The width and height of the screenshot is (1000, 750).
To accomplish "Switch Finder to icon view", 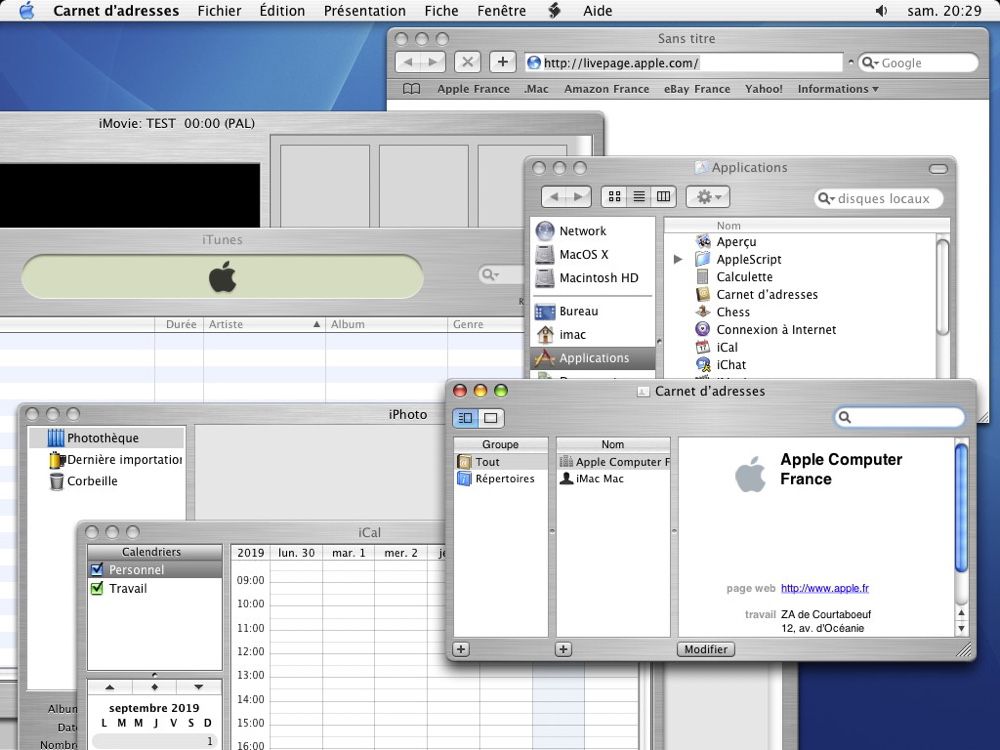I will pyautogui.click(x=614, y=196).
